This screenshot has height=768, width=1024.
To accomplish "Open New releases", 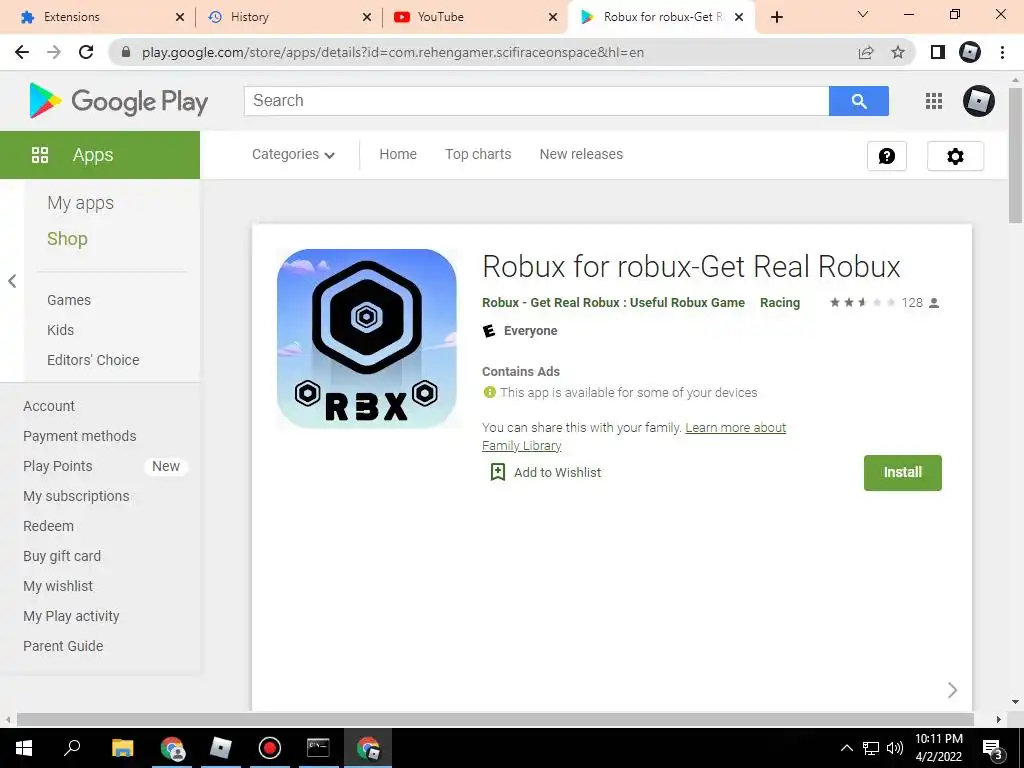I will [x=581, y=154].
